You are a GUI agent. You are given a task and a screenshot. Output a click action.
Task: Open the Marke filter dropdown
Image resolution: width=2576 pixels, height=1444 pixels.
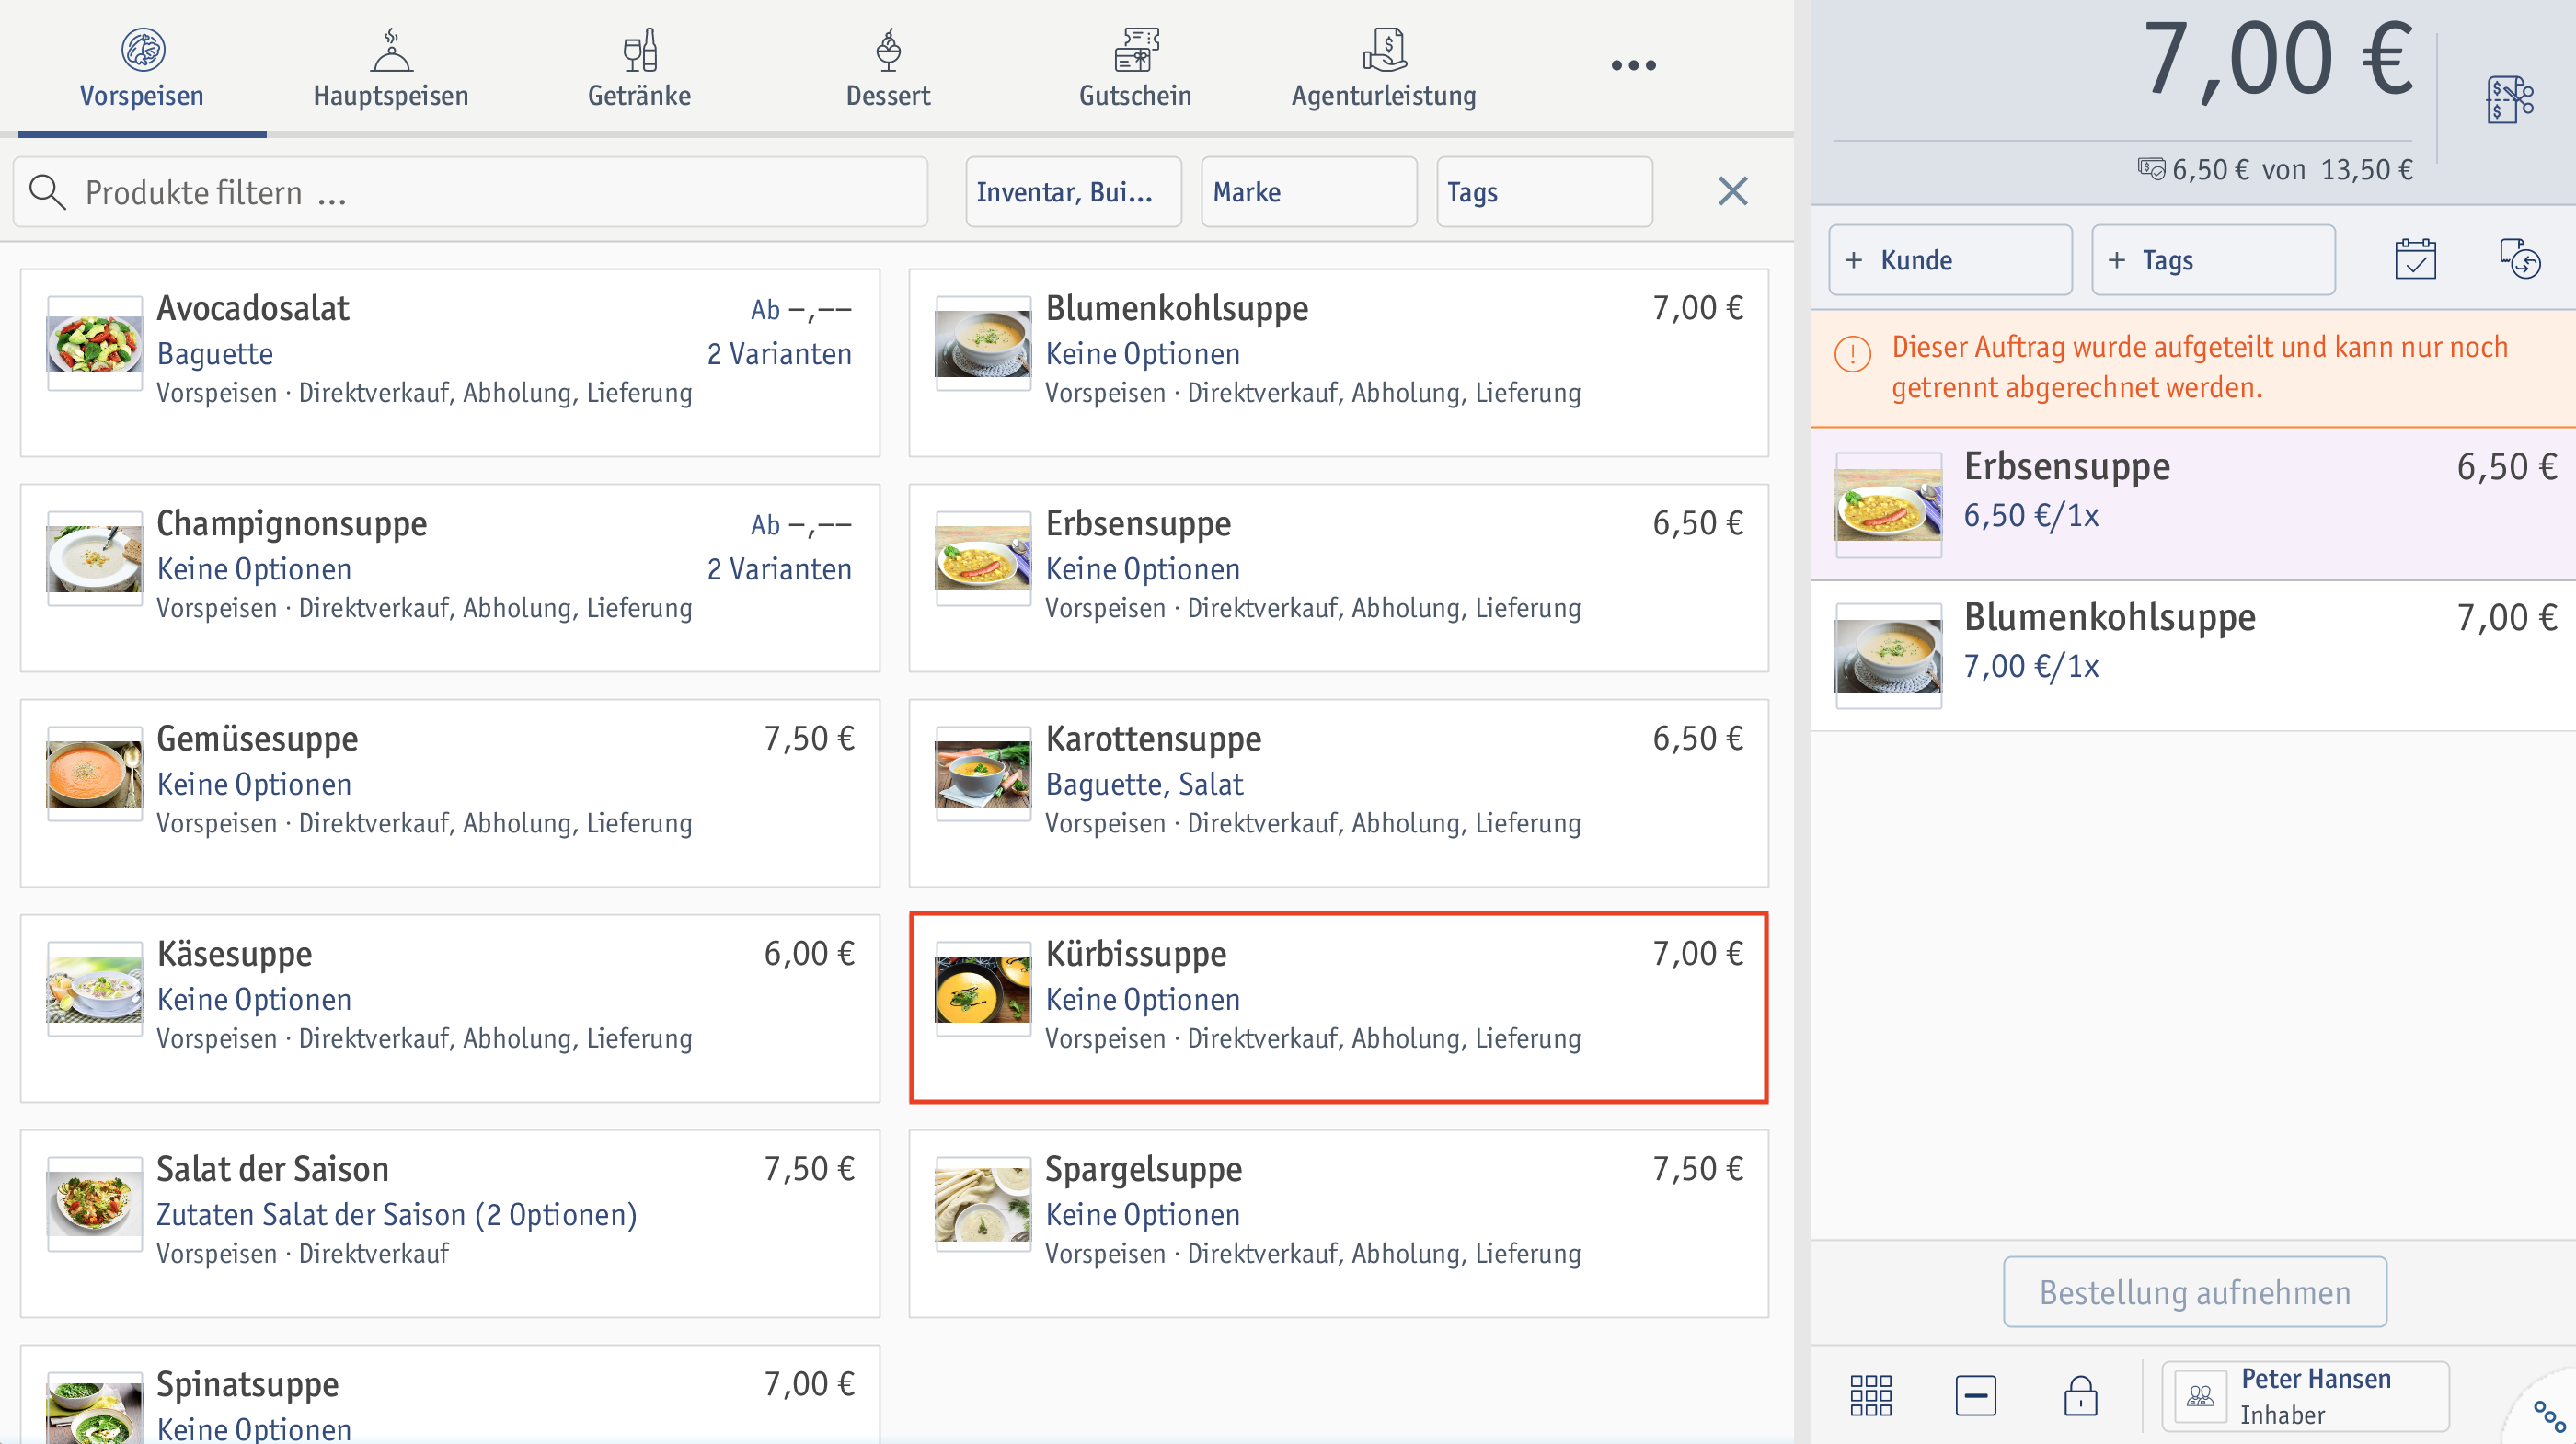(1309, 191)
